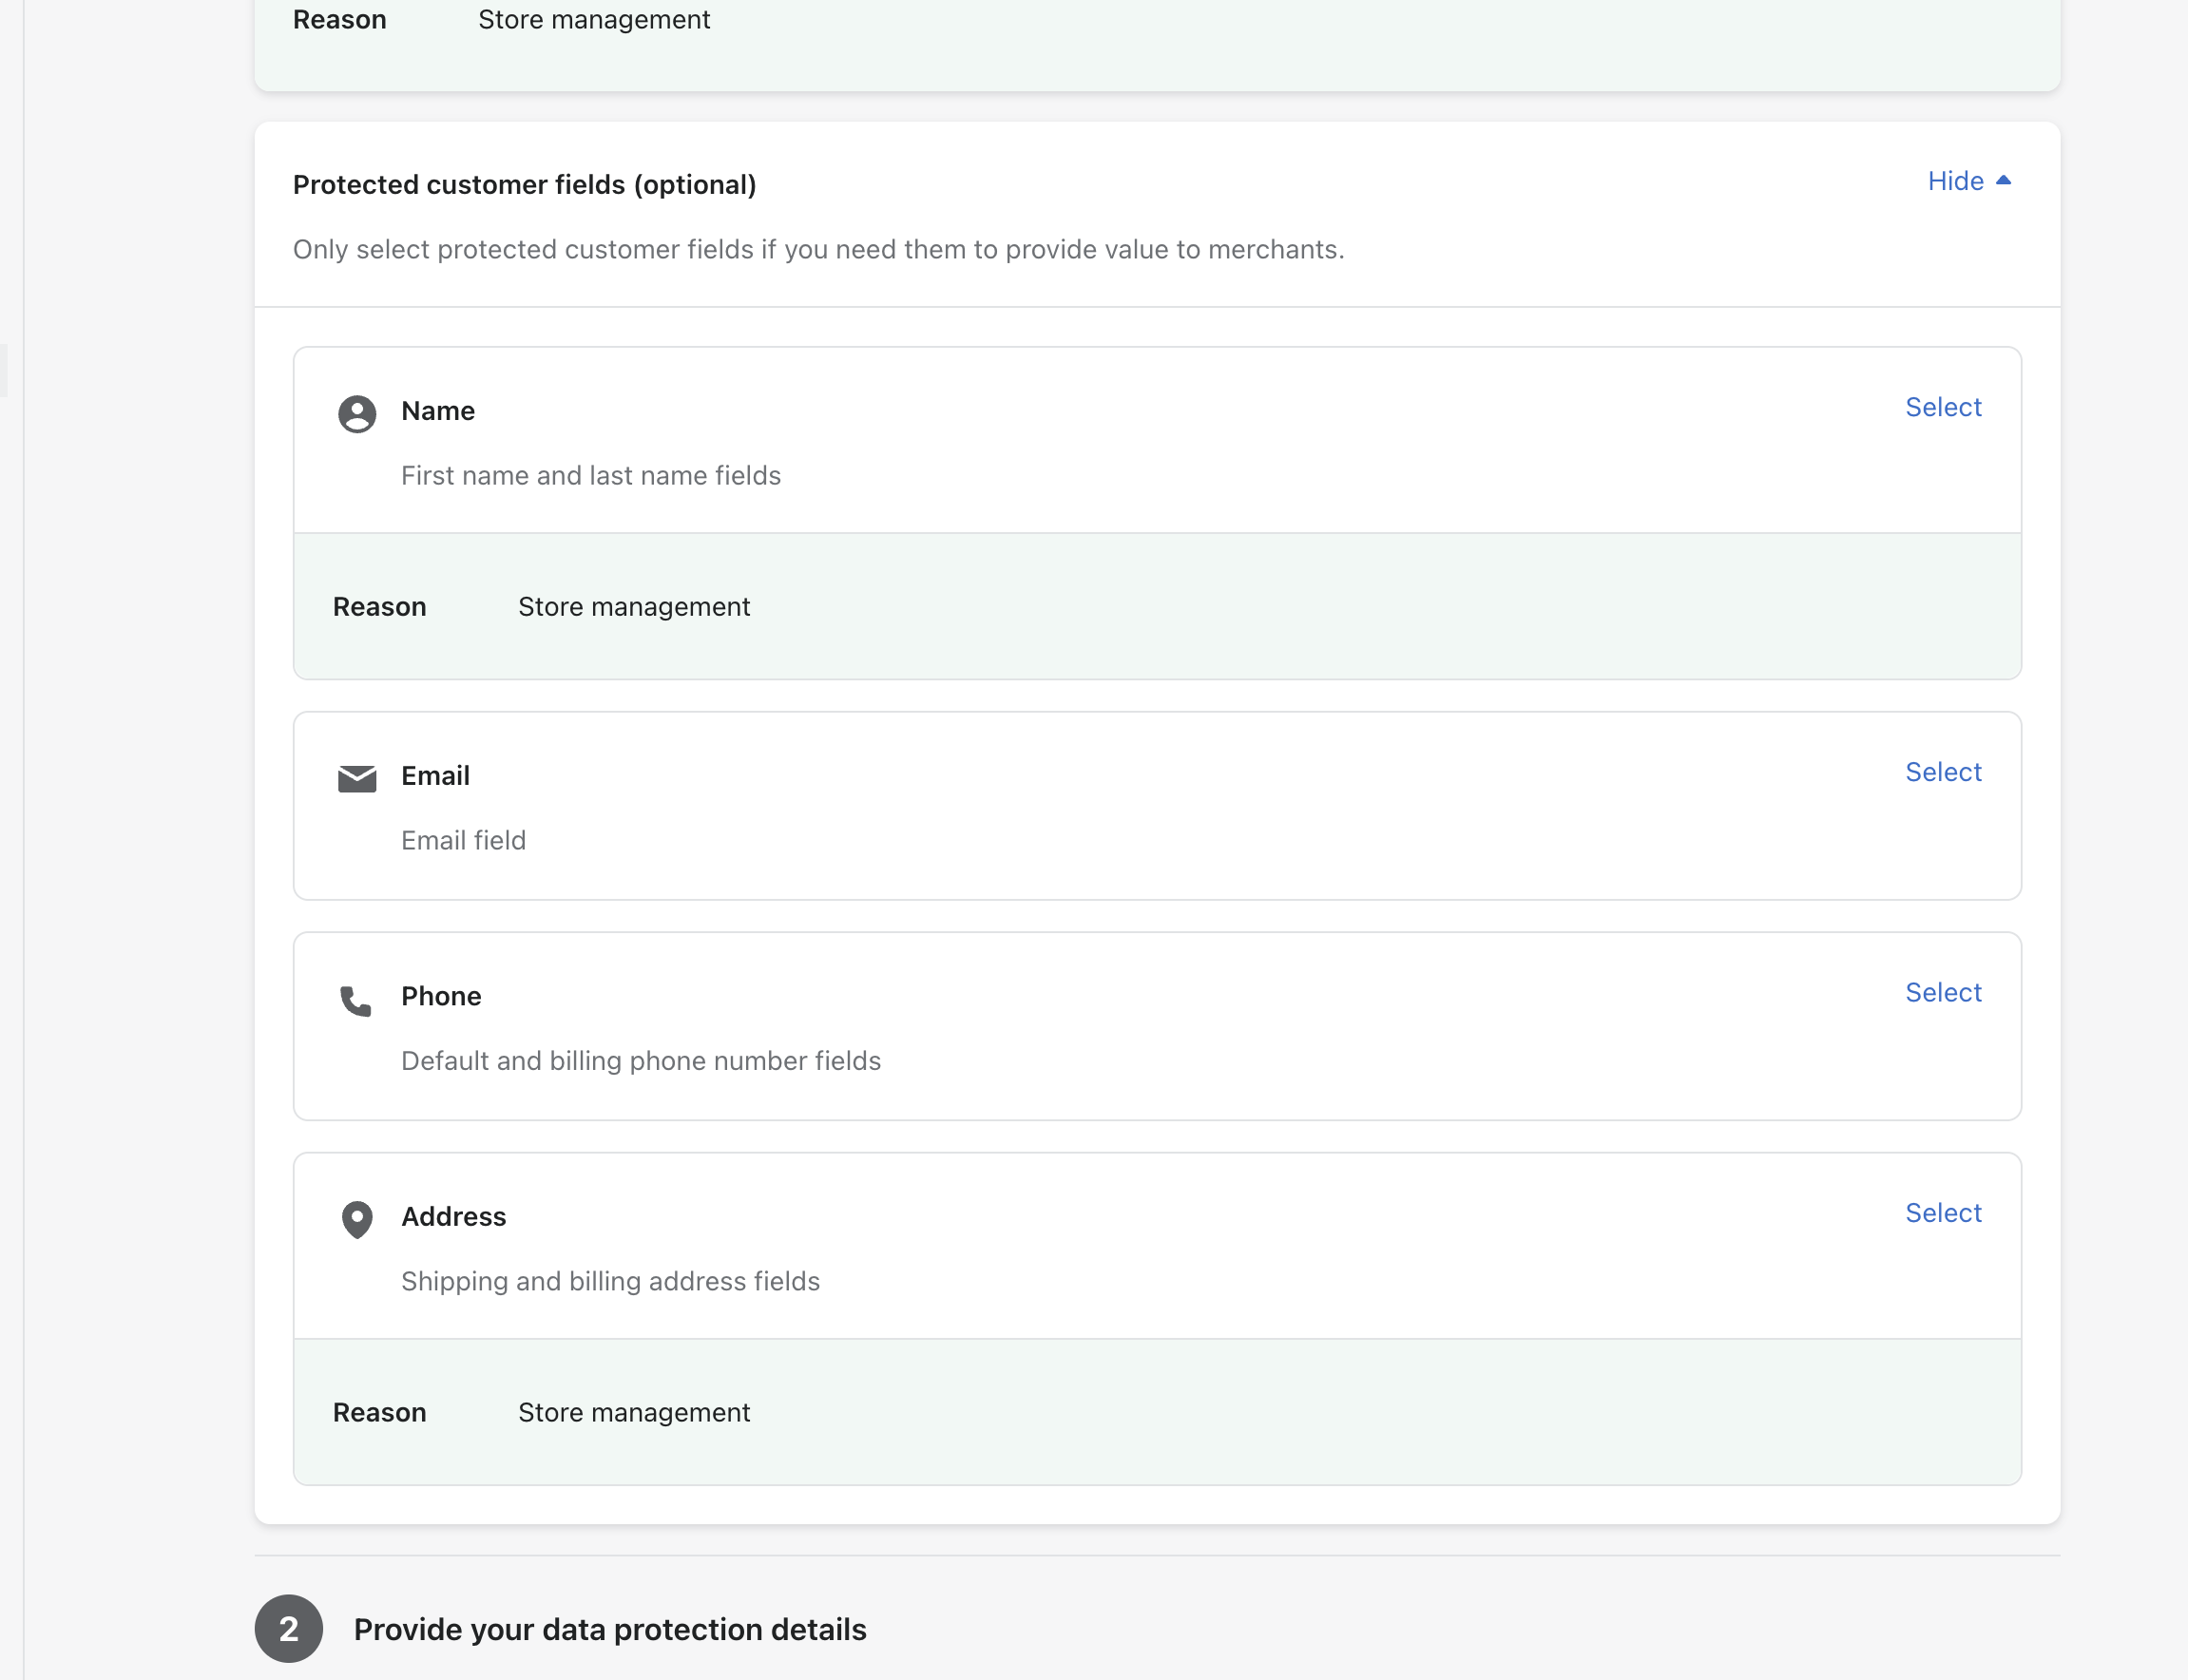
Task: Select the Email protected field
Action: (1942, 772)
